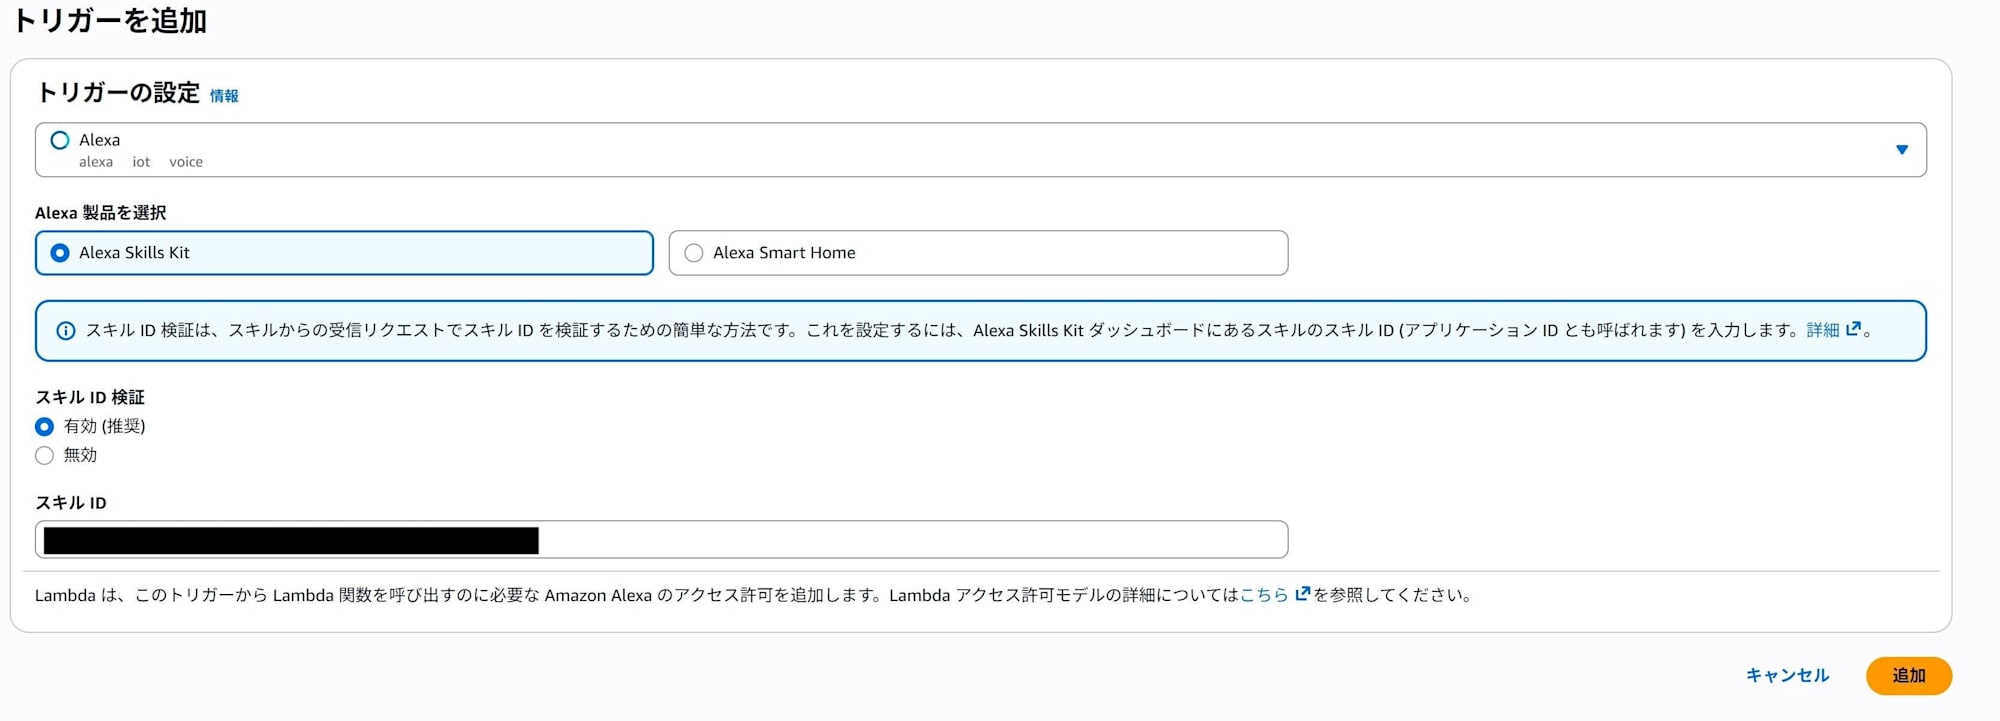Click the Alexa circle icon in trigger selector
This screenshot has height=721, width=2000.
pyautogui.click(x=60, y=140)
